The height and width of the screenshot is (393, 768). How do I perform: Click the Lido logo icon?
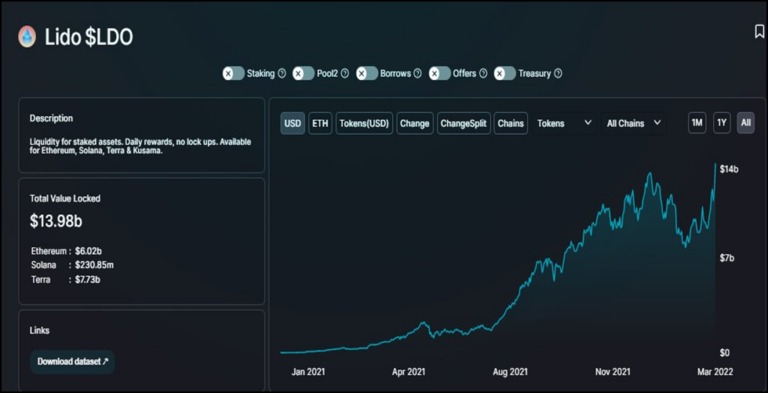[27, 37]
